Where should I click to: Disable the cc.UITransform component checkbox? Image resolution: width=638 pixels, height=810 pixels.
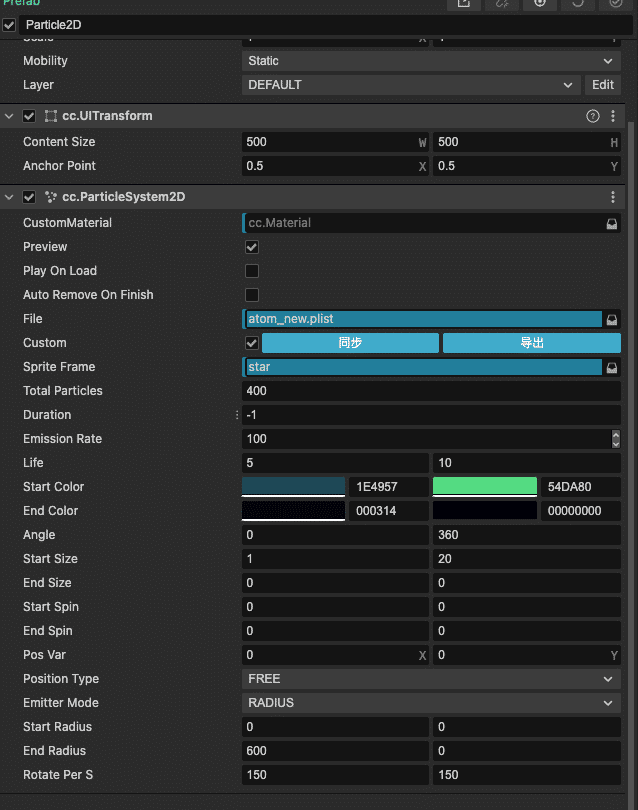pos(29,116)
